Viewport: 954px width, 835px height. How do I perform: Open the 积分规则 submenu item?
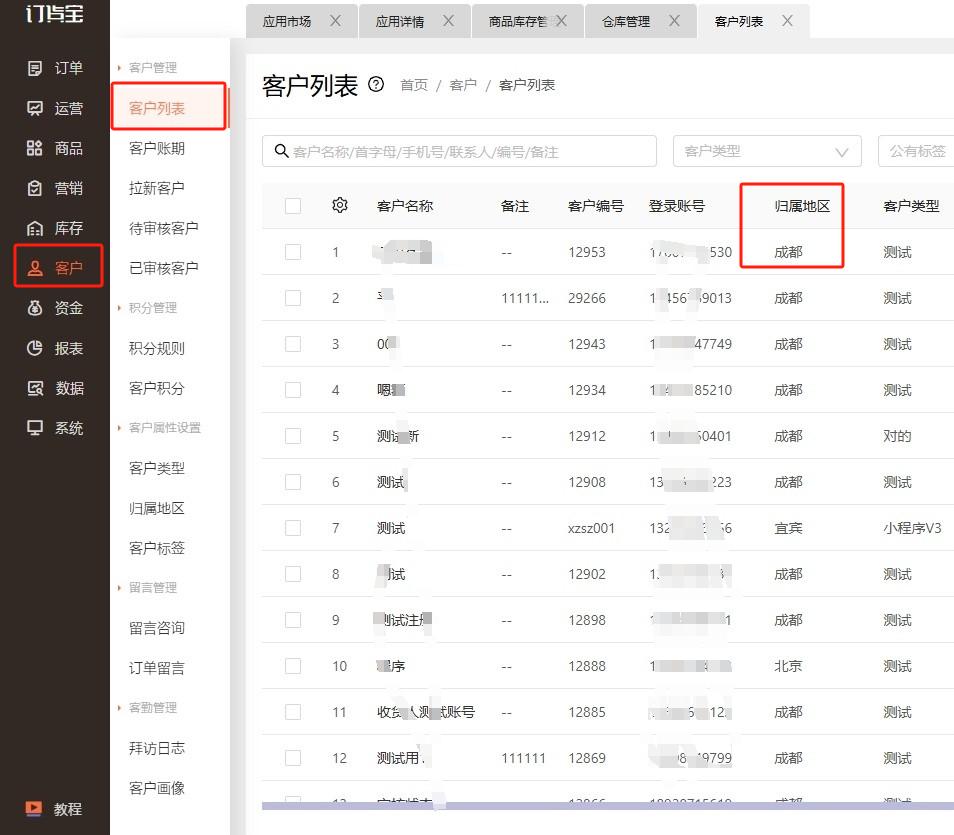click(x=157, y=348)
